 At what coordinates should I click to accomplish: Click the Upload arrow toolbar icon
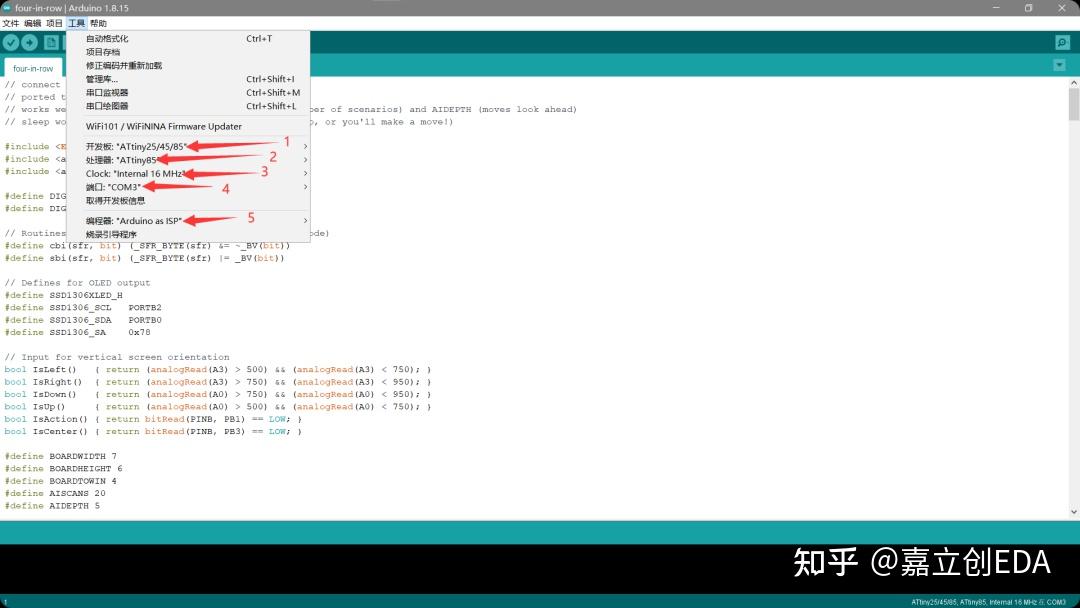(30, 42)
